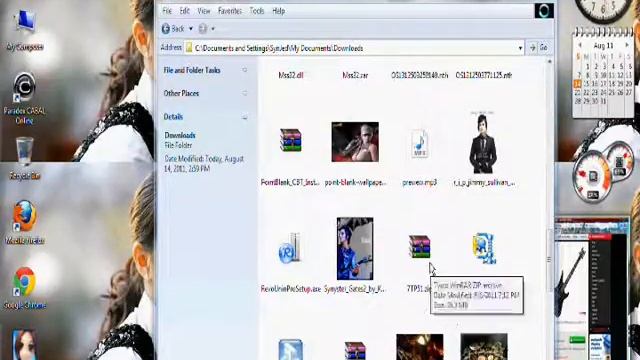This screenshot has height=360, width=640.
Task: Select the Mss32.dll file name
Action: (291, 75)
